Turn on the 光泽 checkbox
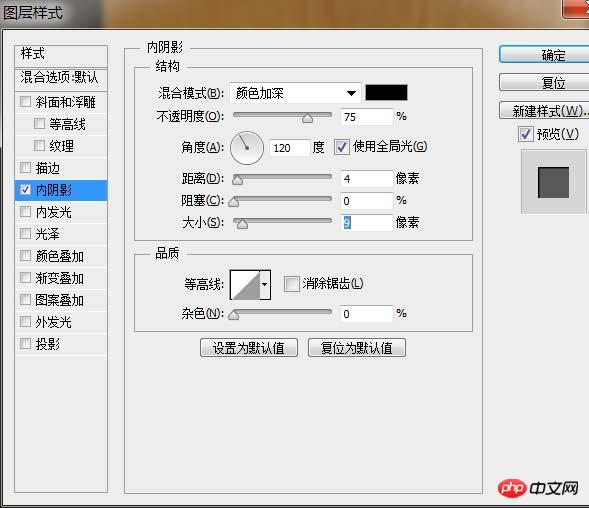The image size is (589, 508). pyautogui.click(x=25, y=233)
